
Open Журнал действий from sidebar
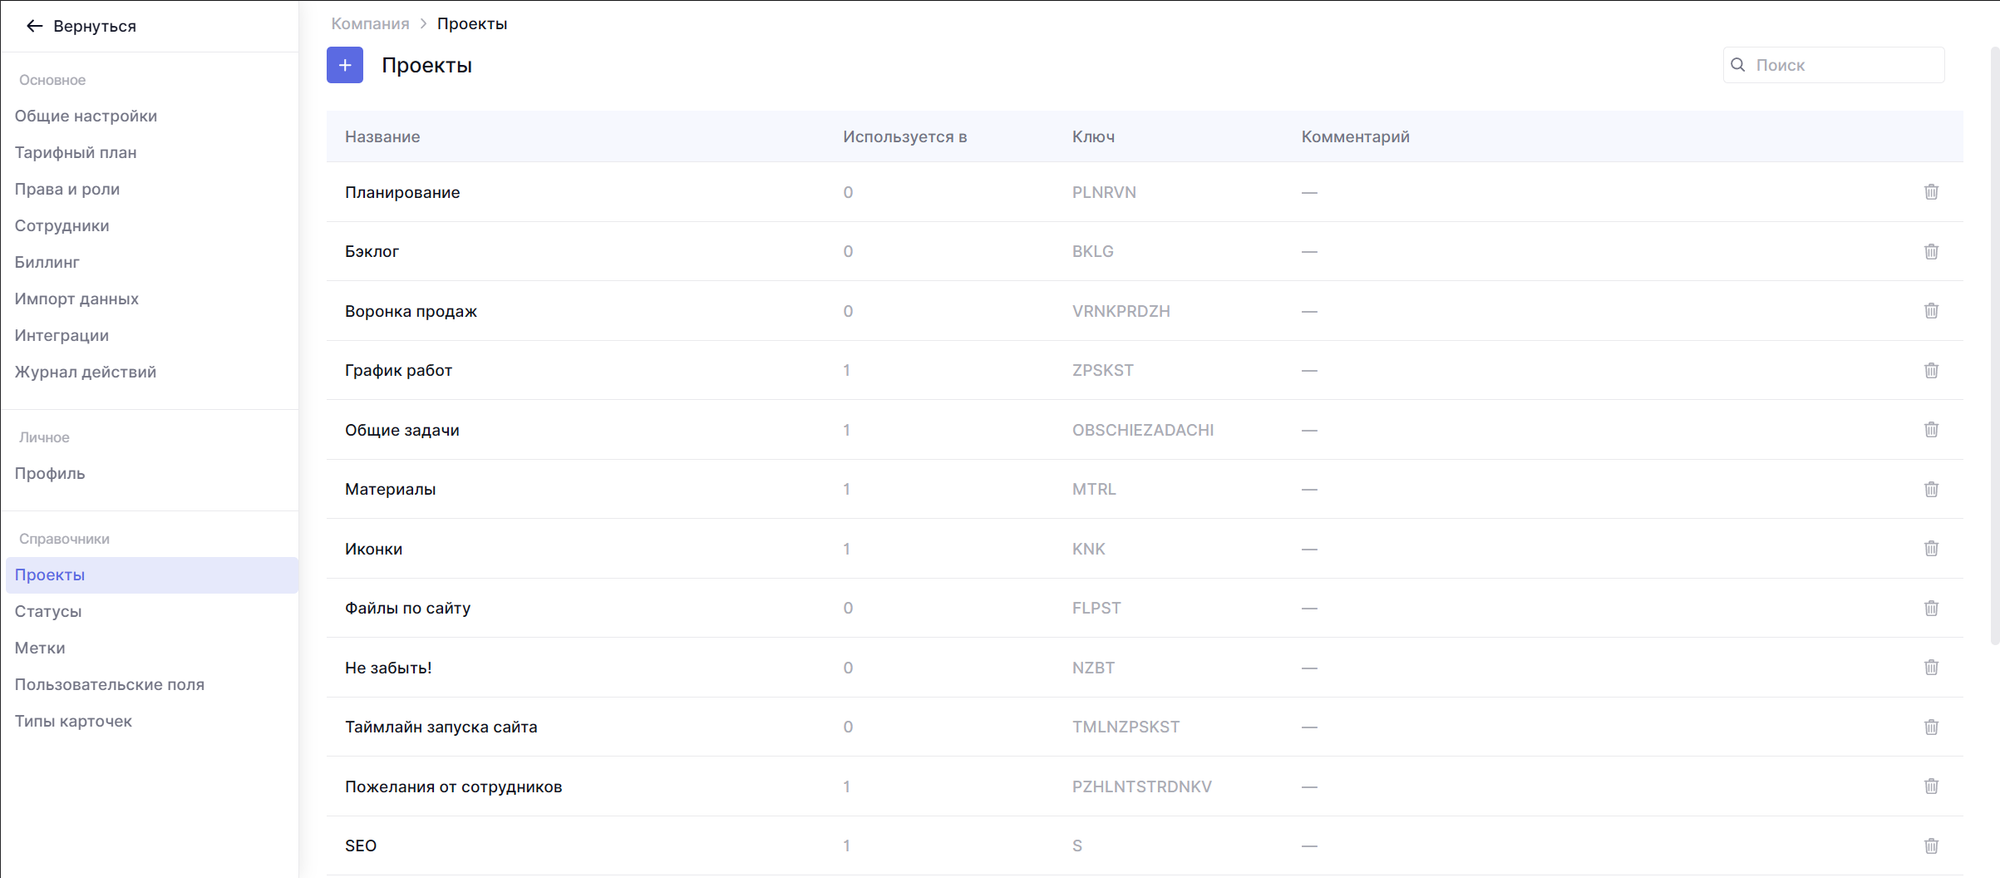coord(86,372)
